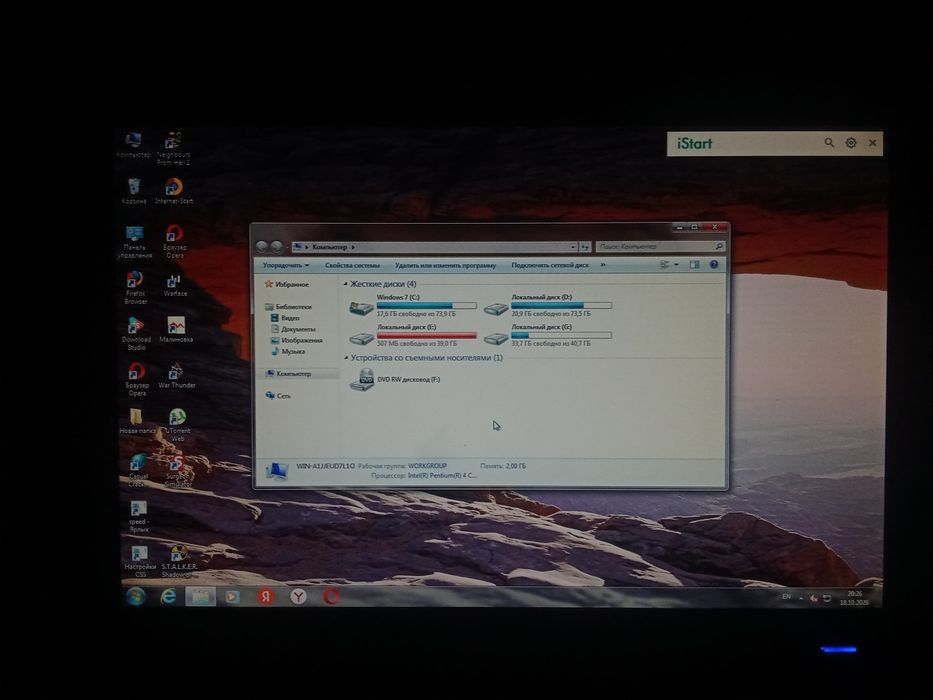
Task: Collapse the Устройства со съемными носителями group
Action: [346, 358]
